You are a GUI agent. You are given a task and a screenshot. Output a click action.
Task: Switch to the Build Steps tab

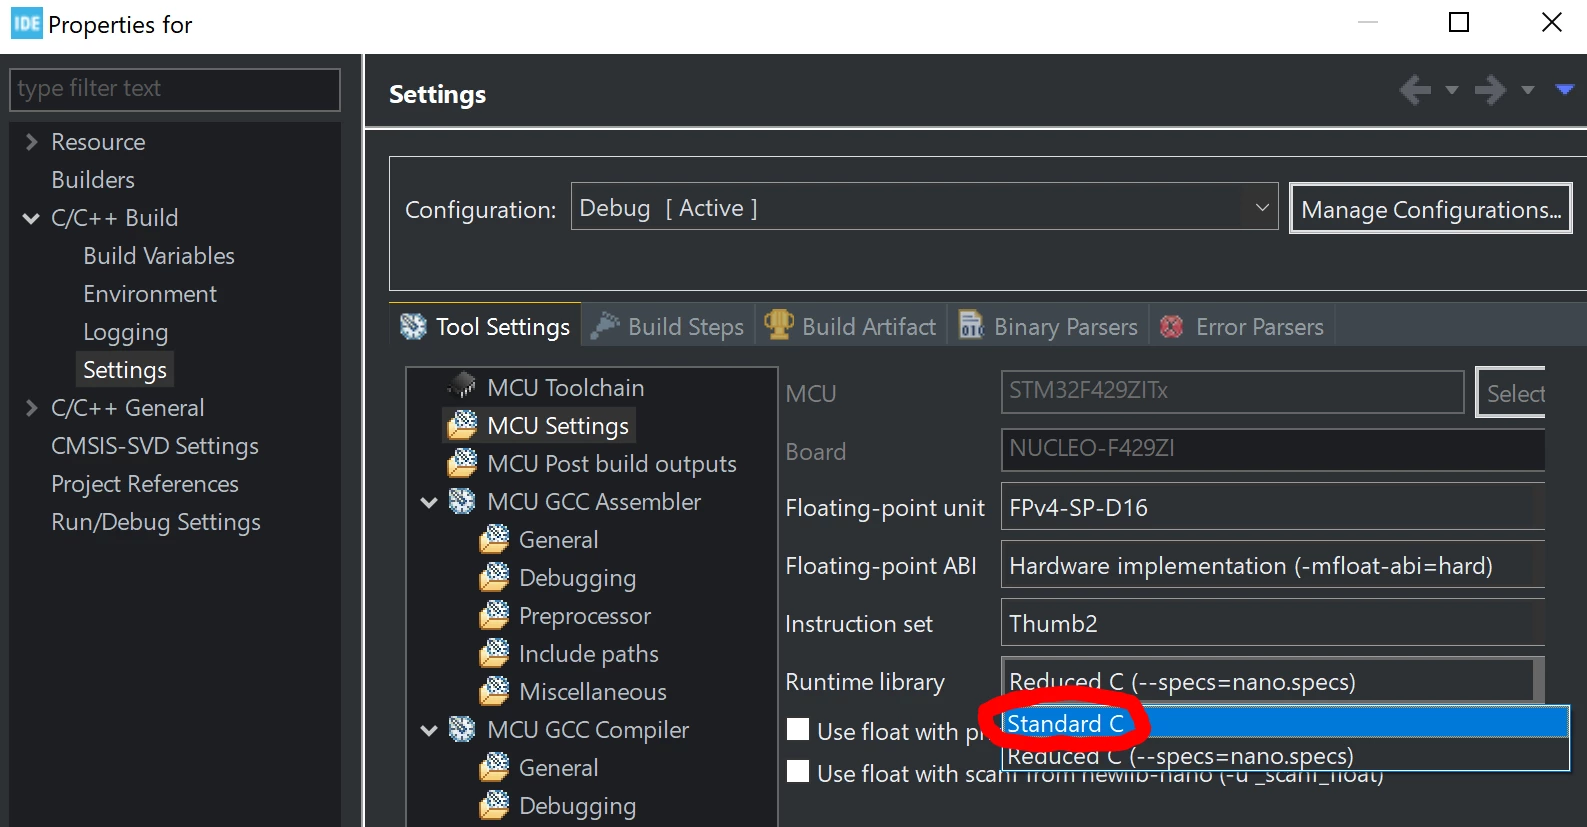tap(667, 326)
